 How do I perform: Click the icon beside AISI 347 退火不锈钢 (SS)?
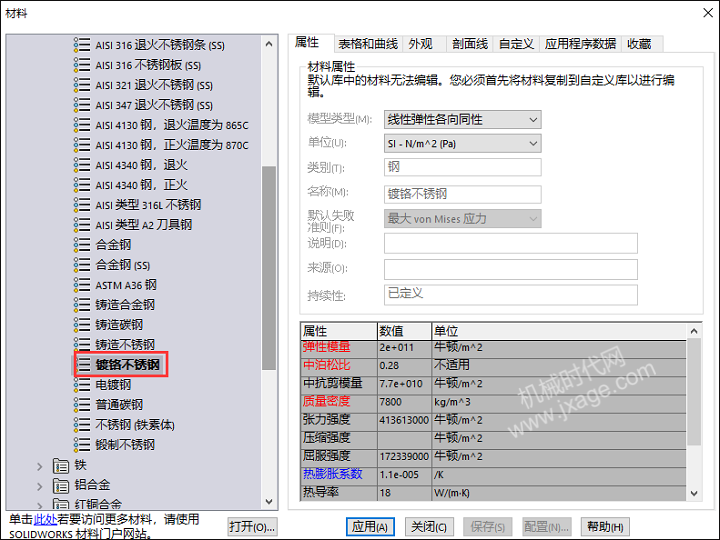click(x=82, y=105)
